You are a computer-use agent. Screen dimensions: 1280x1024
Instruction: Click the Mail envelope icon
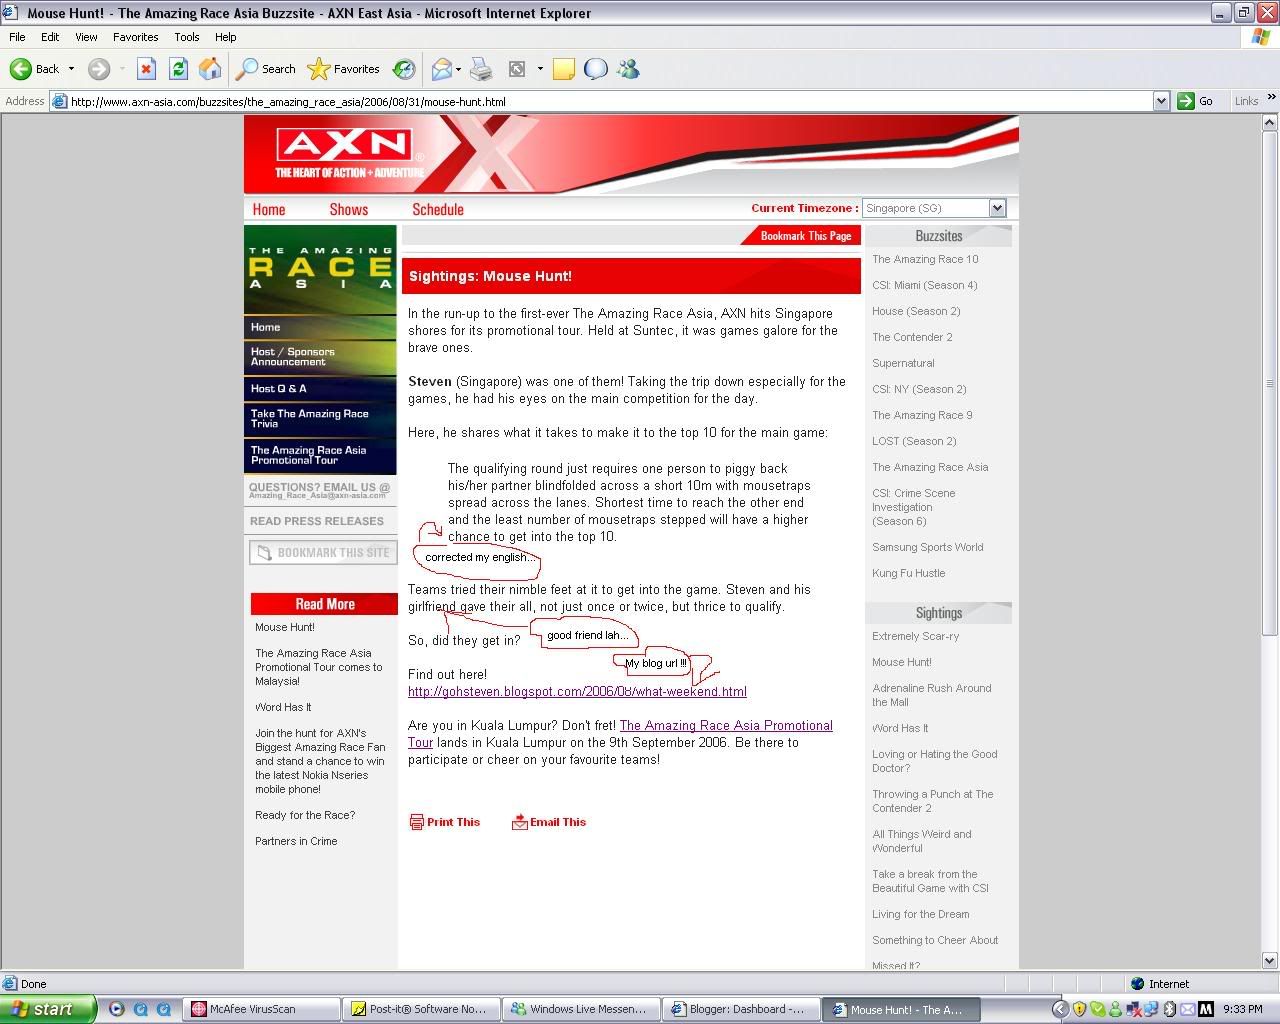pyautogui.click(x=440, y=69)
